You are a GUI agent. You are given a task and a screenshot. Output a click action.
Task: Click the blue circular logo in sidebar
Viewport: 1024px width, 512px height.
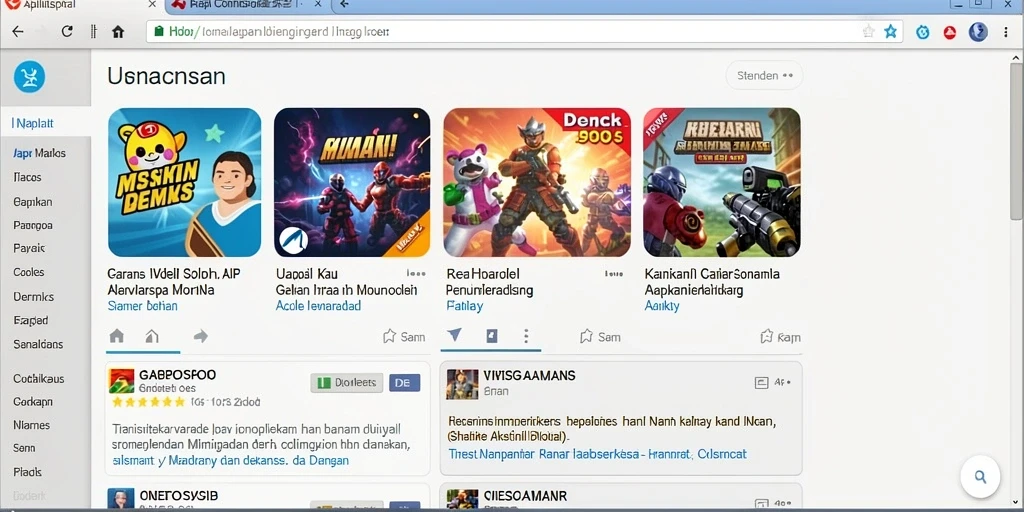[29, 77]
